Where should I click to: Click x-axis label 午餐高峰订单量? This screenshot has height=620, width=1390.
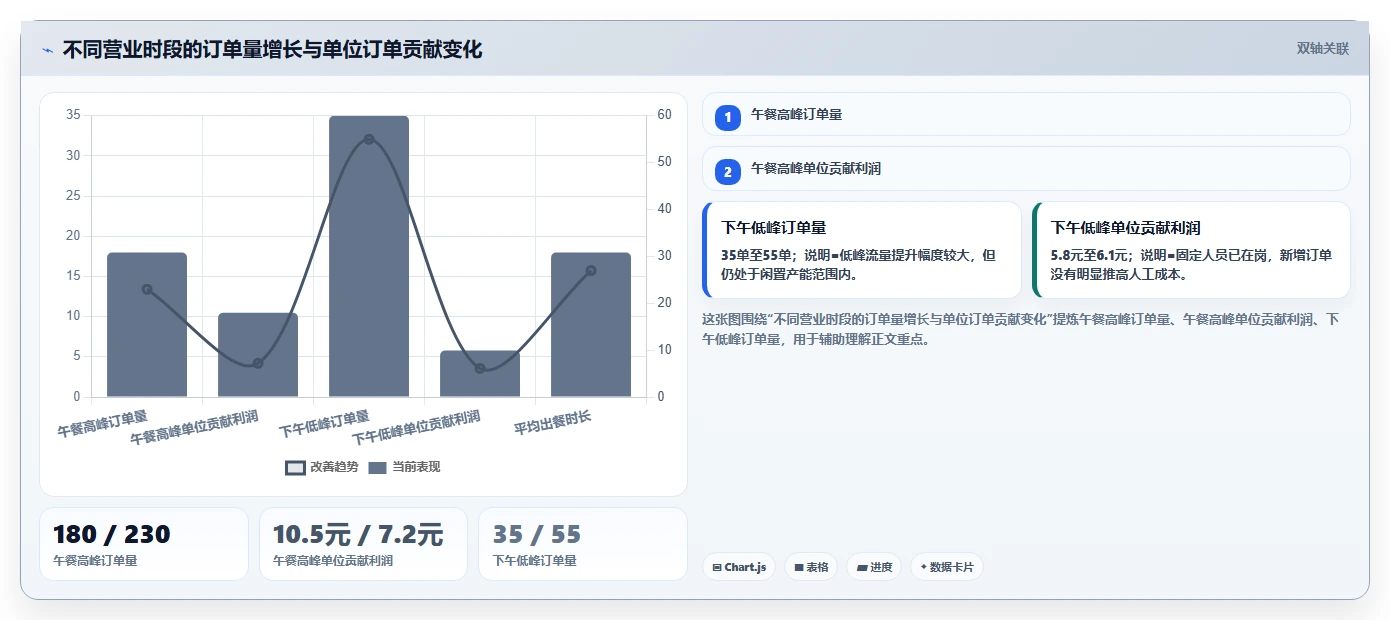click(102, 424)
